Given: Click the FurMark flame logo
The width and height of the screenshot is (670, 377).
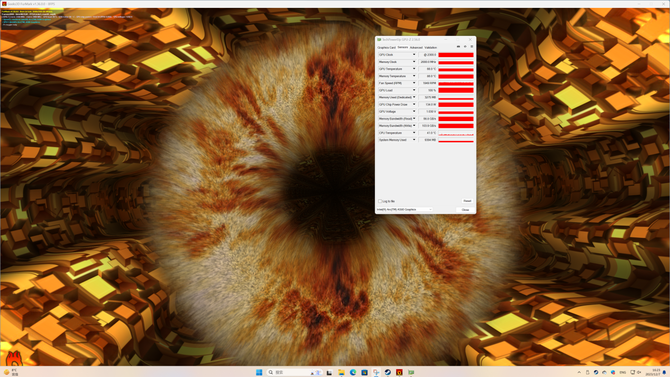Looking at the screenshot, I should click(14, 358).
